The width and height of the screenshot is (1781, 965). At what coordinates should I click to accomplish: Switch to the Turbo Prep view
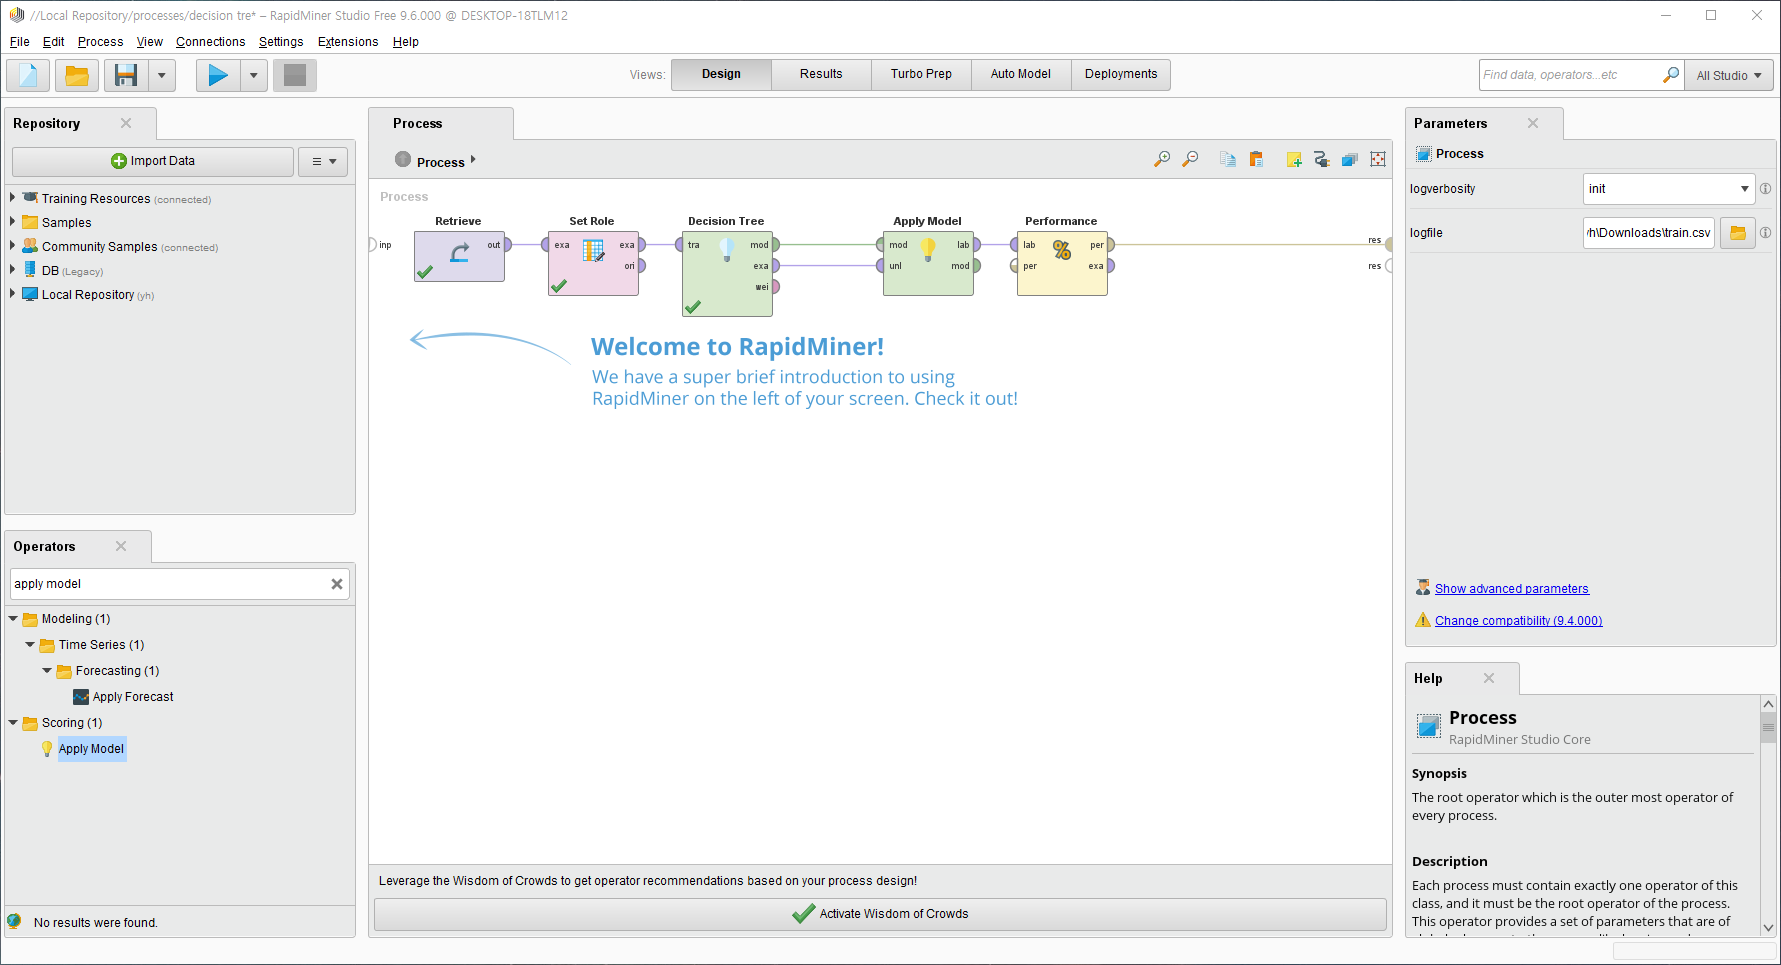click(x=921, y=74)
